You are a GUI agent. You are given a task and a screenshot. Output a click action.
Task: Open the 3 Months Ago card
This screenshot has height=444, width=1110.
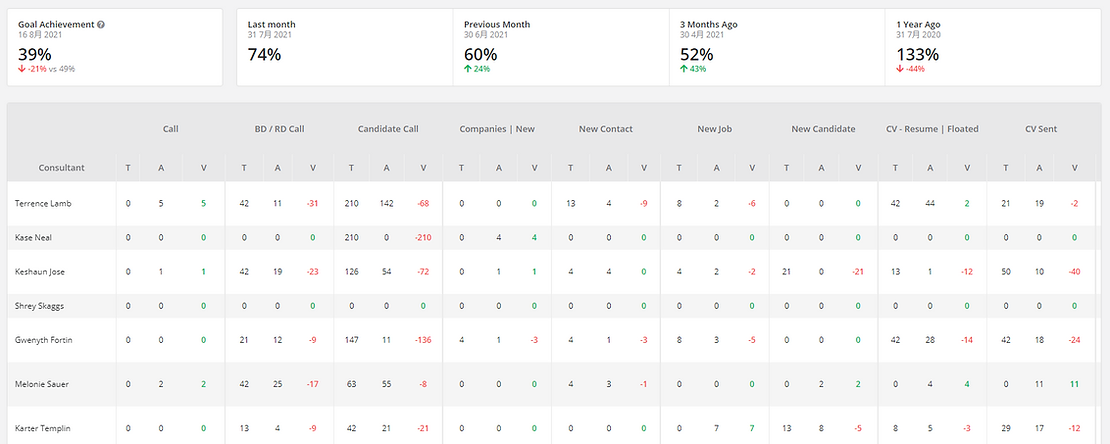click(x=776, y=47)
